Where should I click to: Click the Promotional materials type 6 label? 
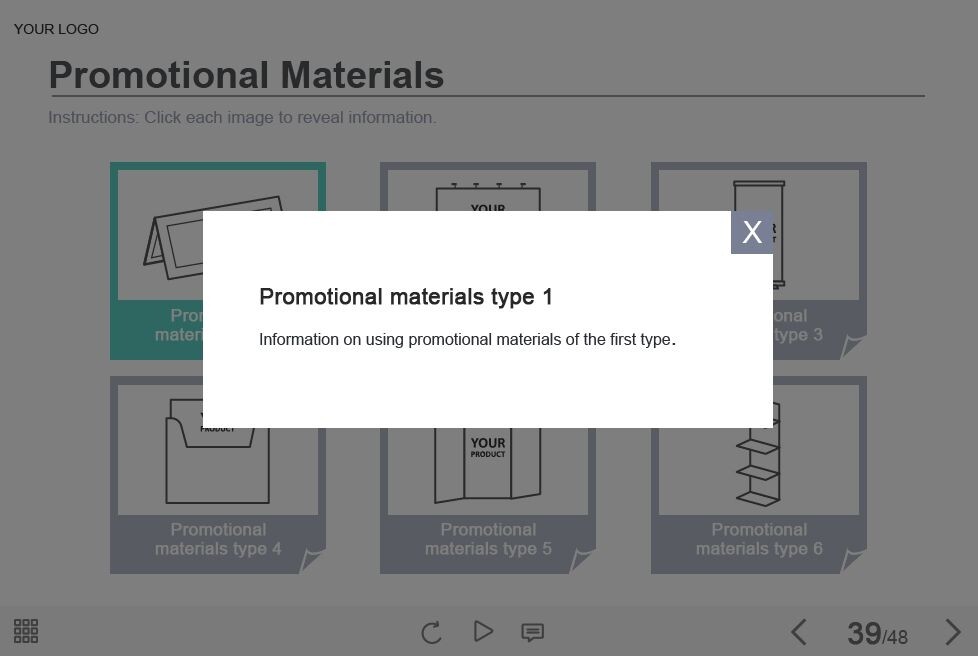coord(758,539)
